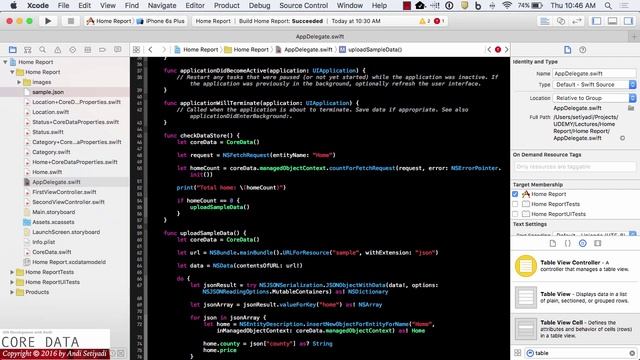
Task: Select Table View Controller library object
Action: click(575, 266)
